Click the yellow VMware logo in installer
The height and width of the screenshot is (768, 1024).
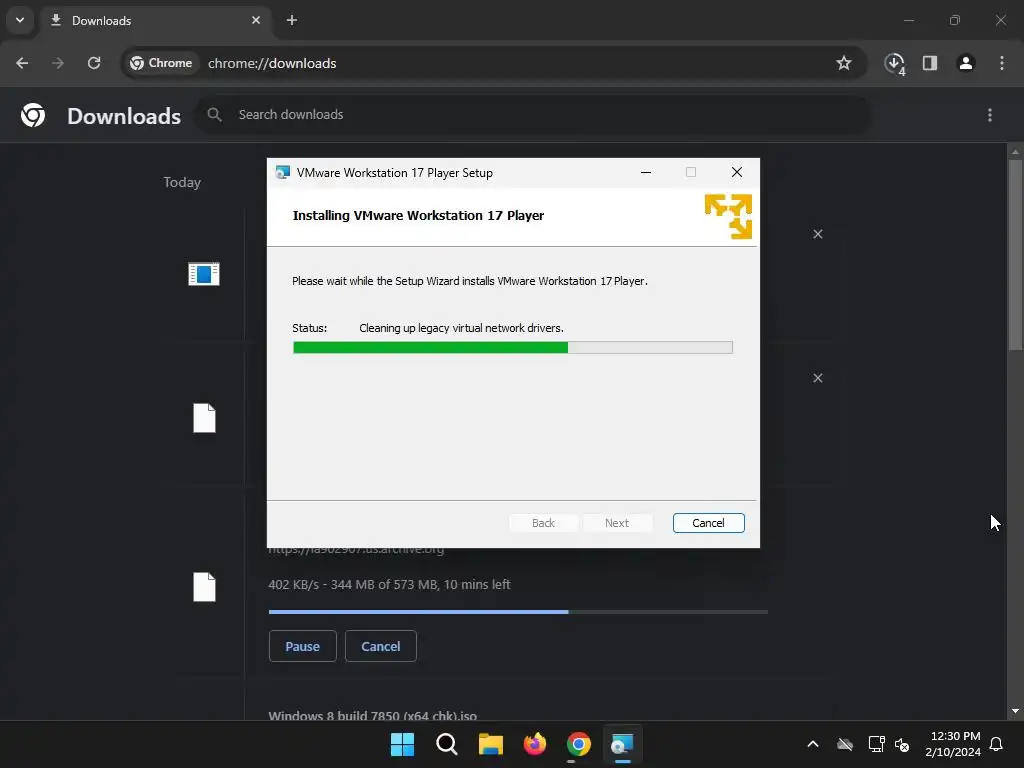728,216
